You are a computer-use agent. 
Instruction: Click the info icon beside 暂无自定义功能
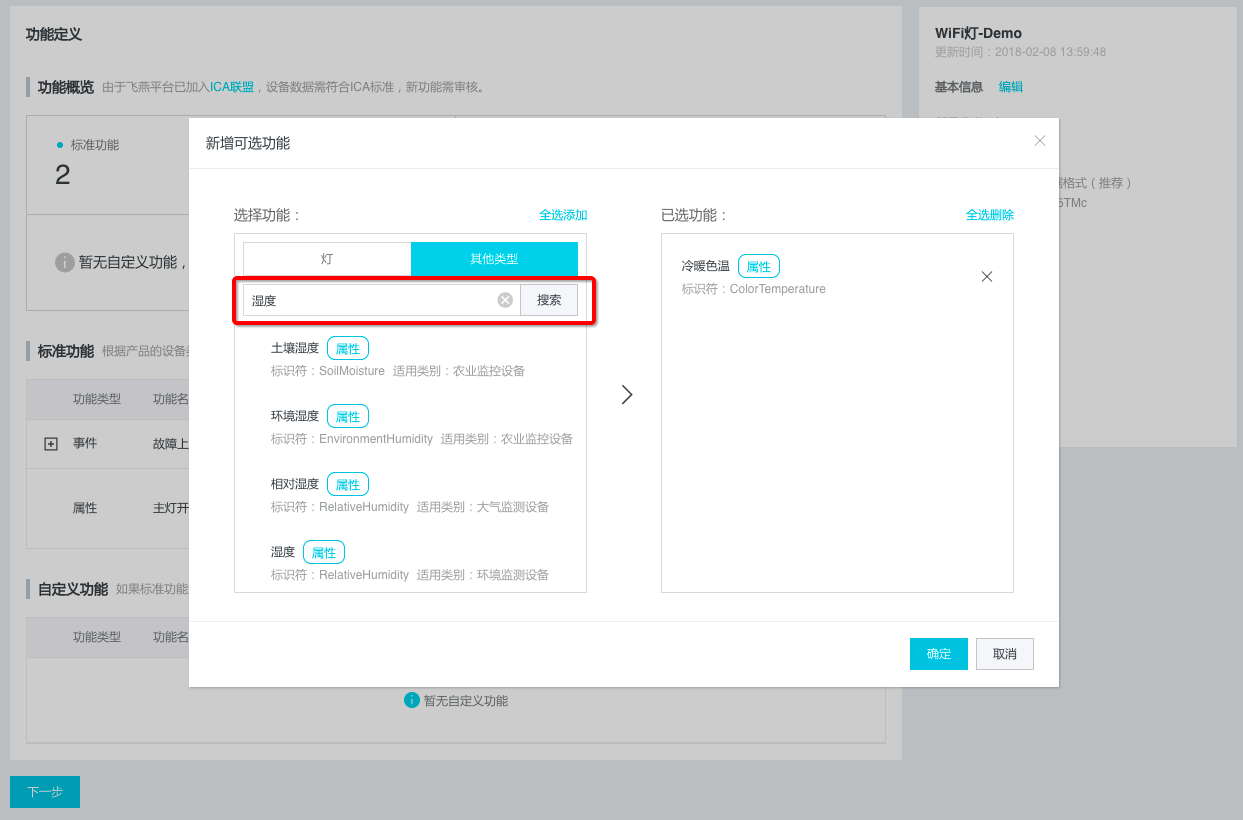coord(411,700)
